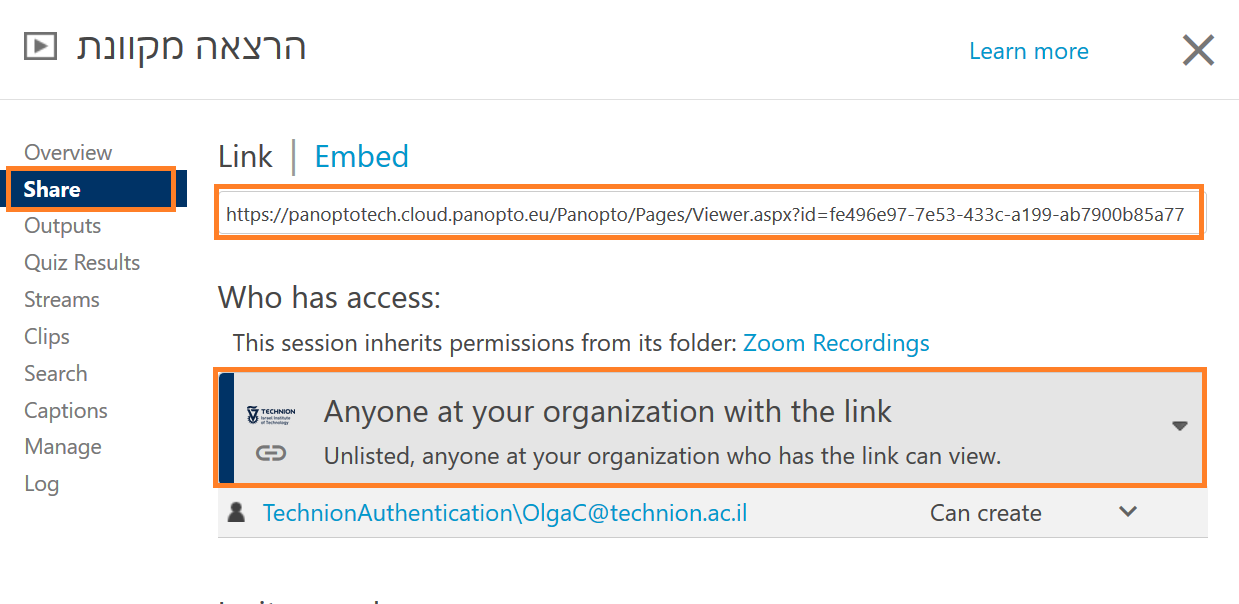Screen dimensions: 1239x604
Task: Go to Outputs in sidebar
Action: [63, 226]
